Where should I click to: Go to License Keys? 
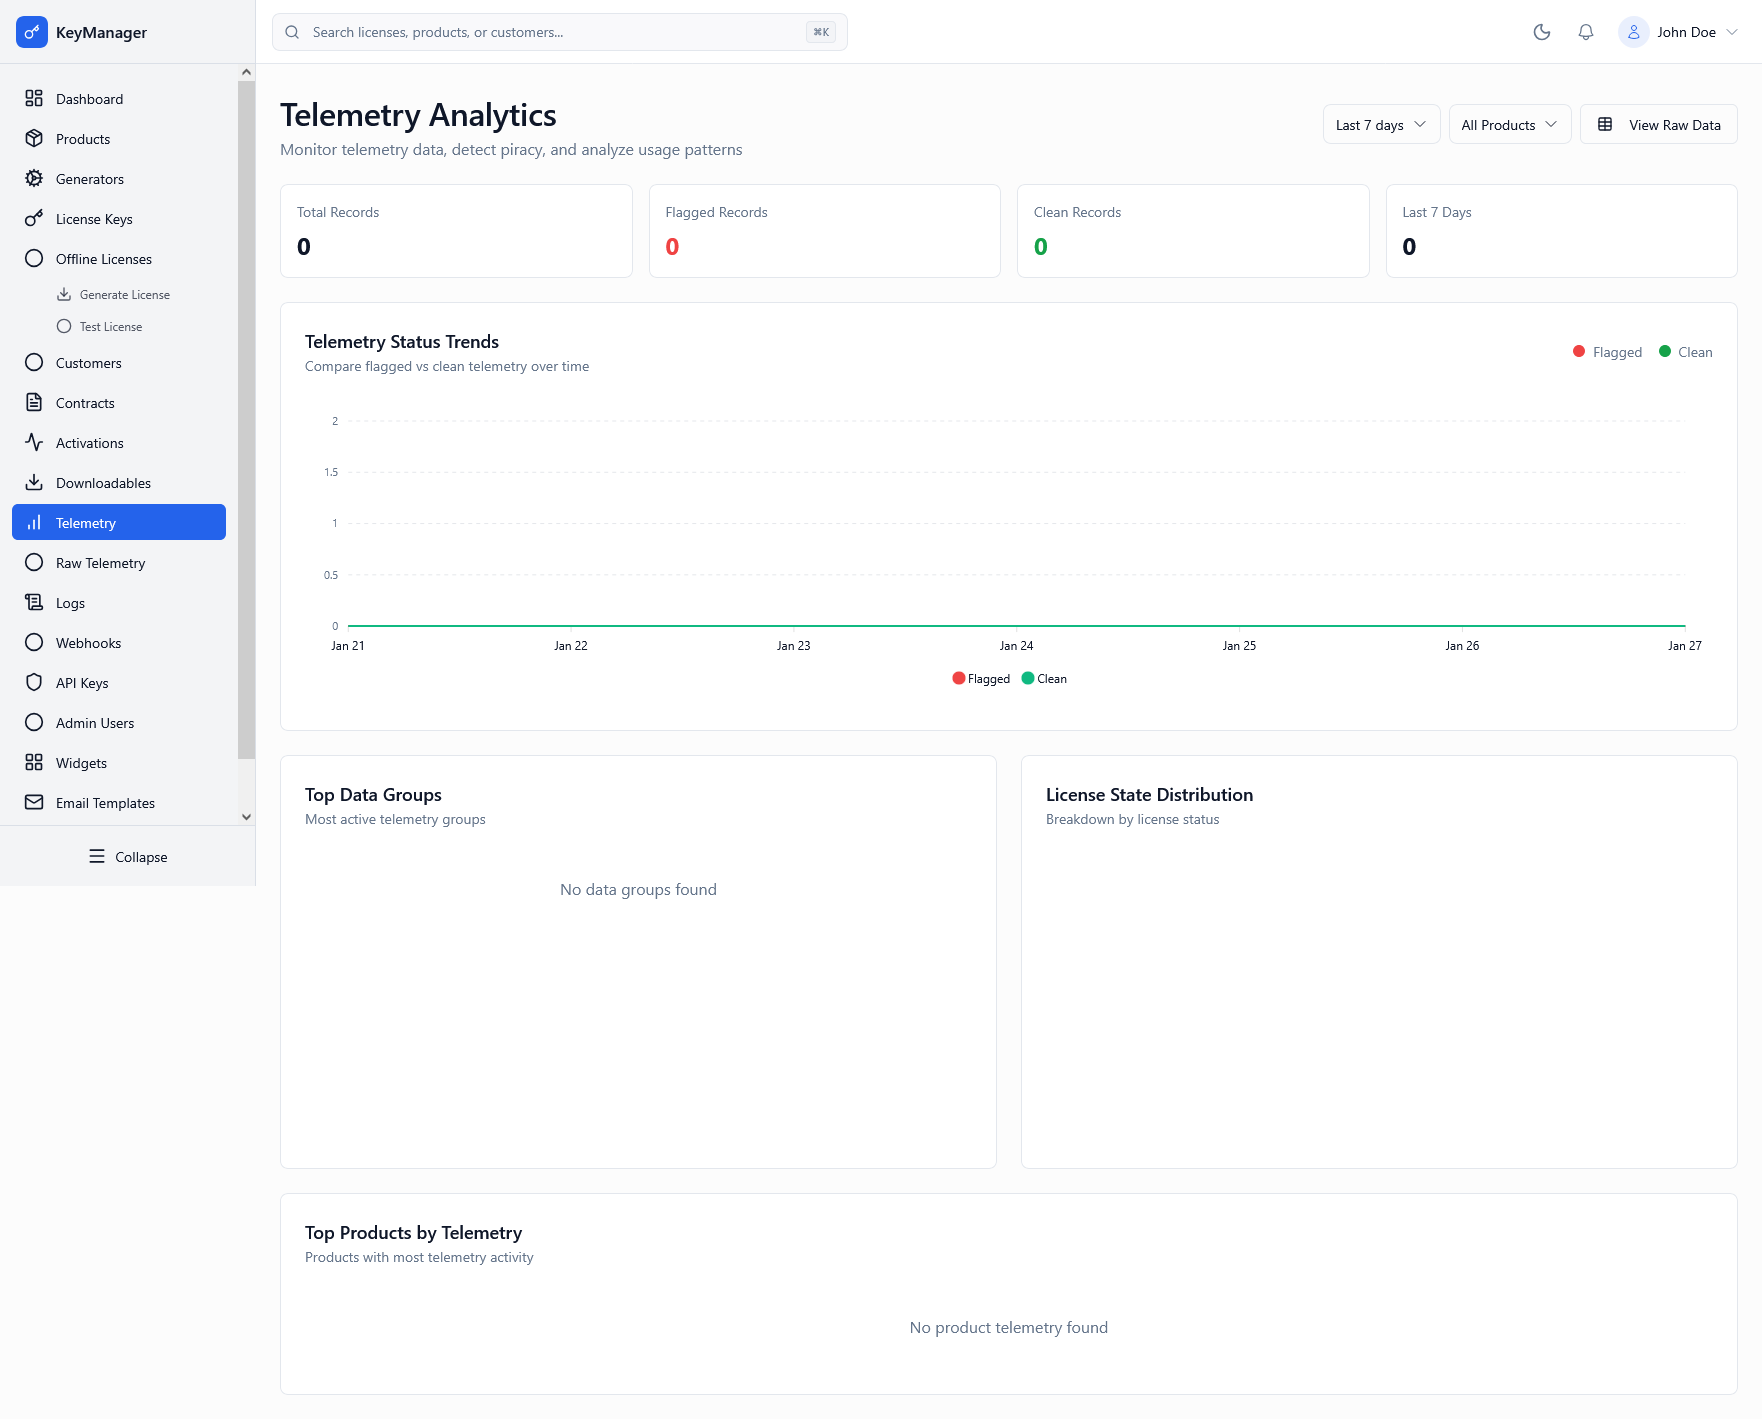coord(93,218)
